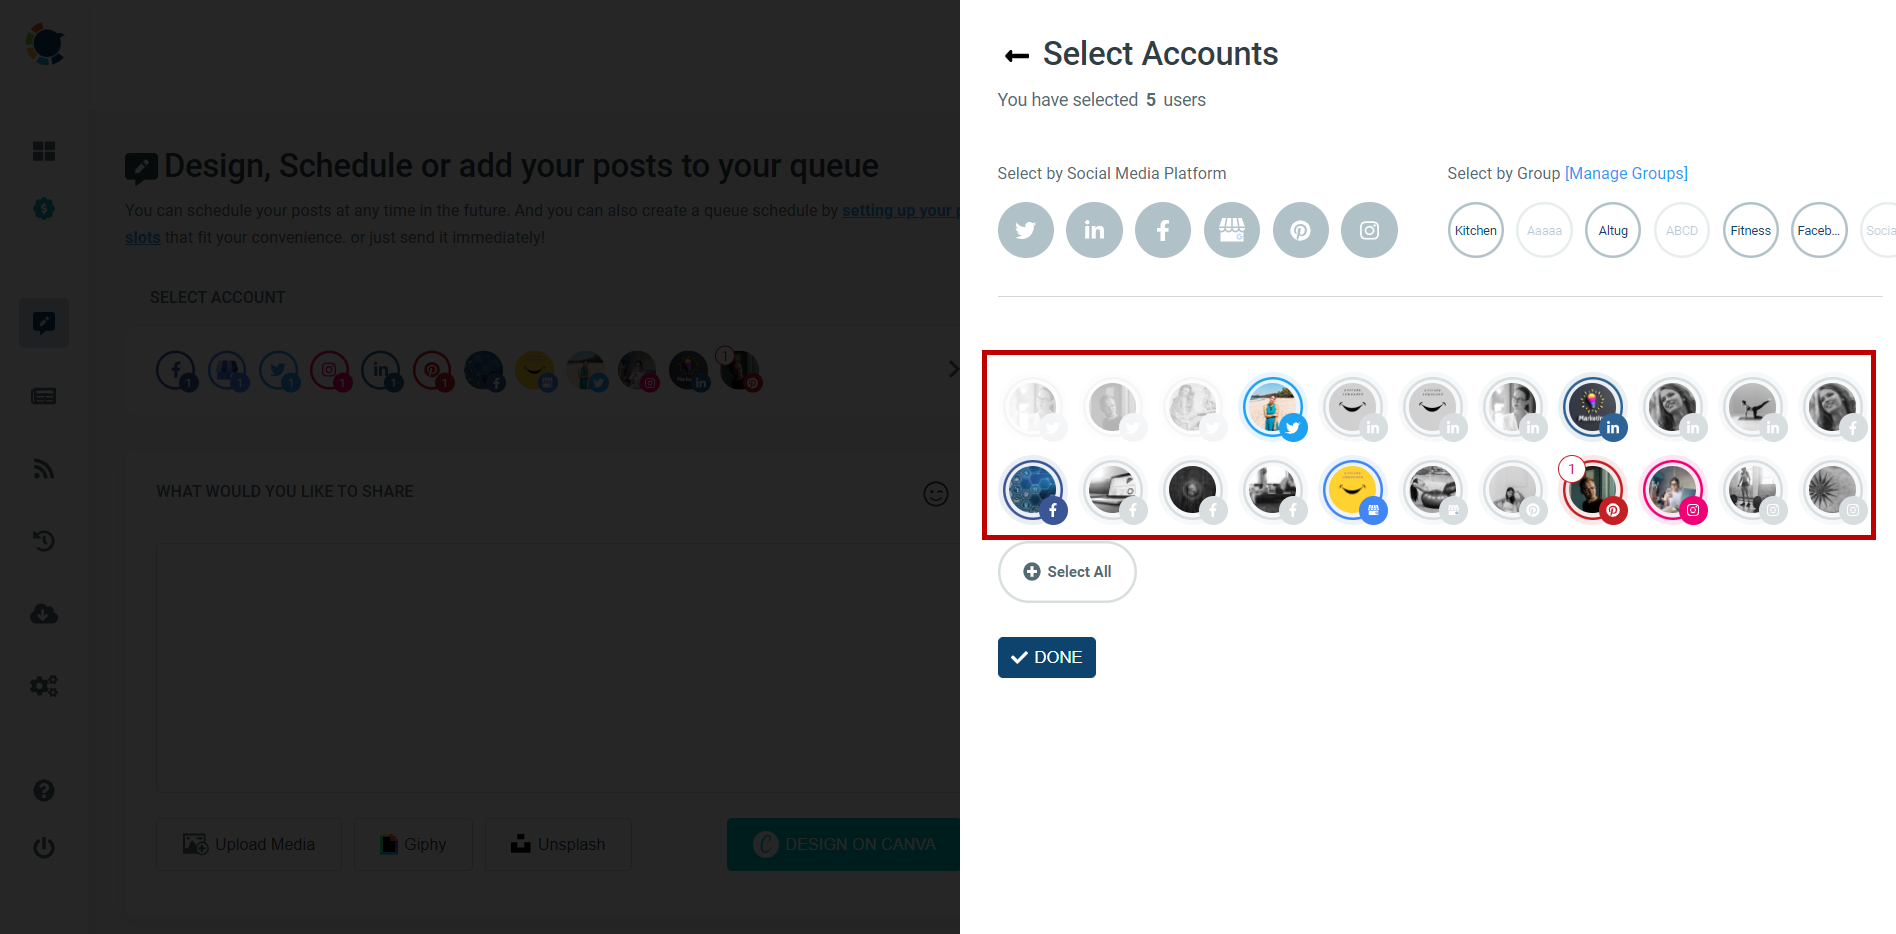
Task: Toggle the Altug group selection
Action: pos(1612,230)
